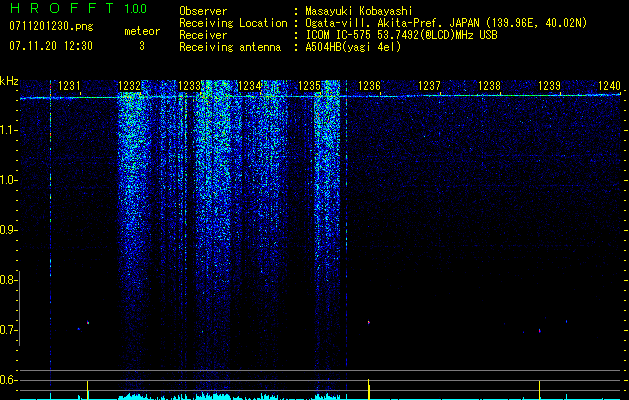This screenshot has height=400, width=629.
Task: Click the 1233 time marker
Action: pyautogui.click(x=189, y=86)
